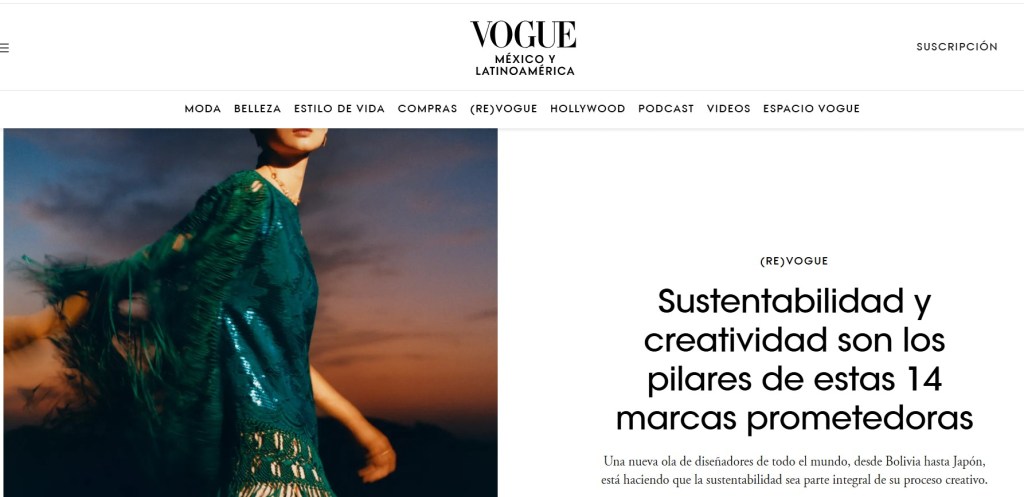Select Estilo de Vida section
Image resolution: width=1024 pixels, height=497 pixels.
pyautogui.click(x=339, y=109)
